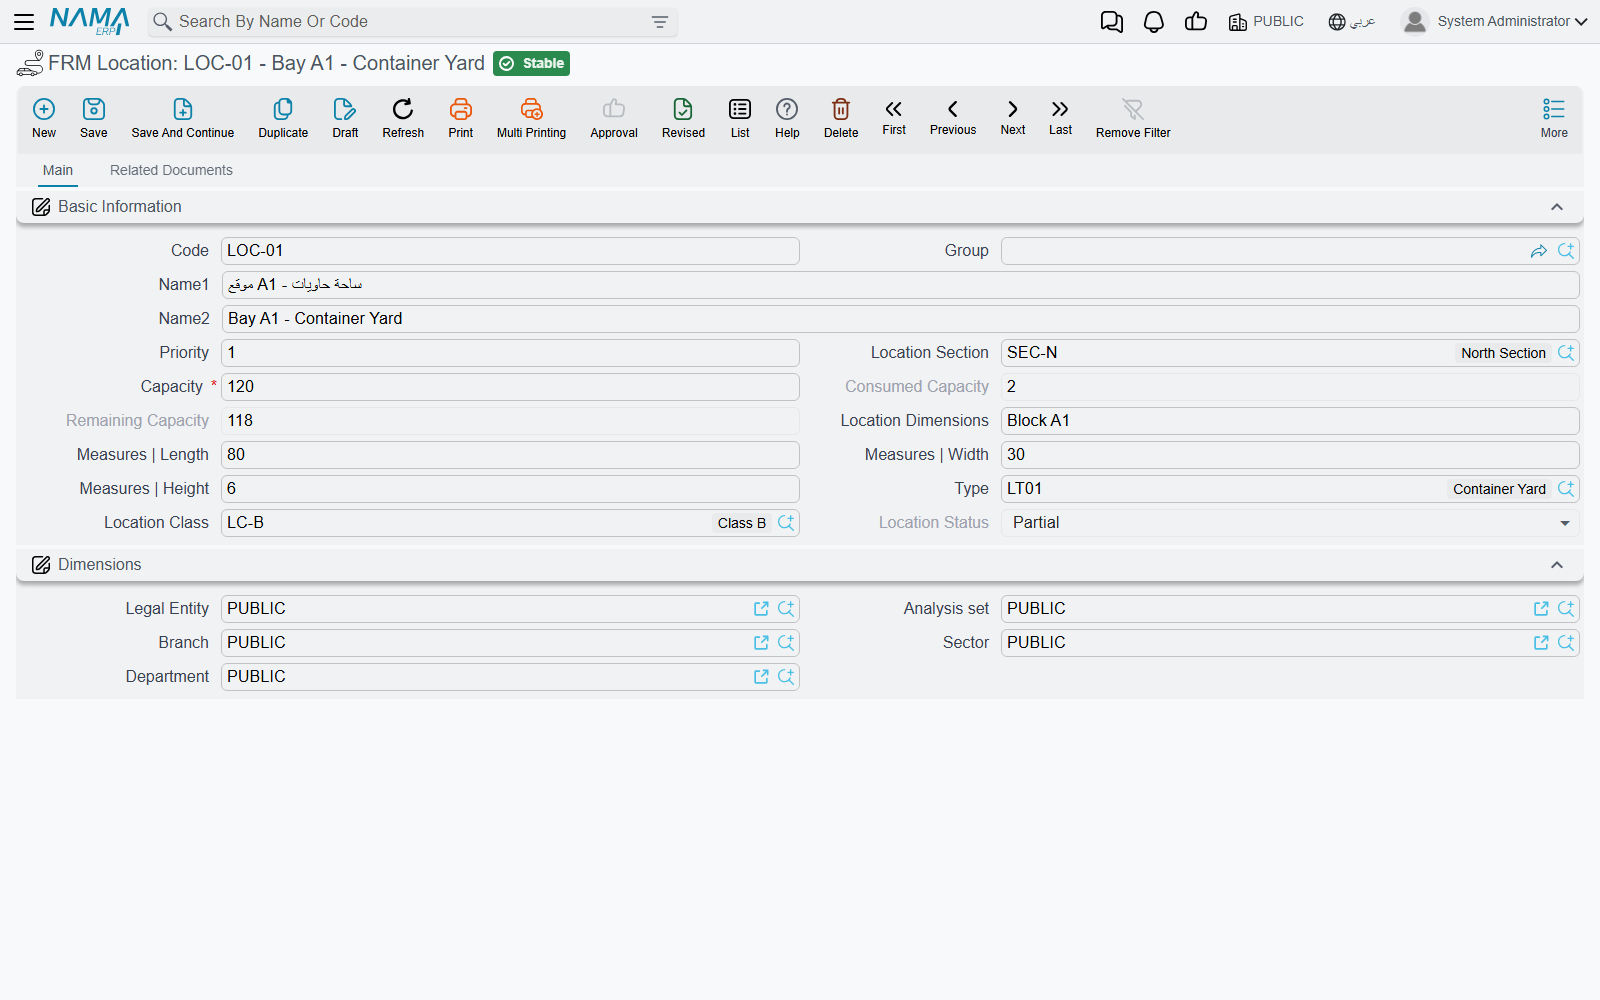Click the Group field share arrow icon
Screen dimensions: 1600x1000
[x=1539, y=251]
